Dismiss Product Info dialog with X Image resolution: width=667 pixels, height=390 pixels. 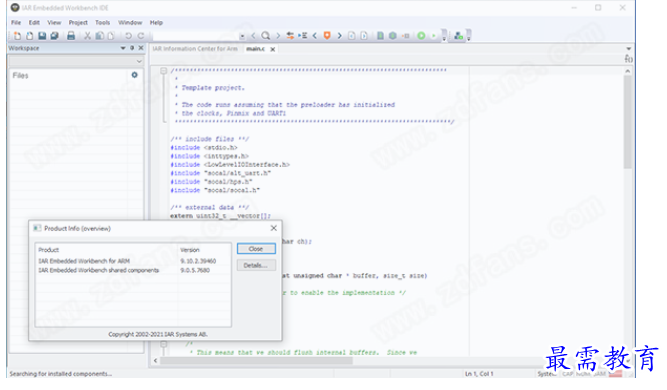[x=274, y=228]
